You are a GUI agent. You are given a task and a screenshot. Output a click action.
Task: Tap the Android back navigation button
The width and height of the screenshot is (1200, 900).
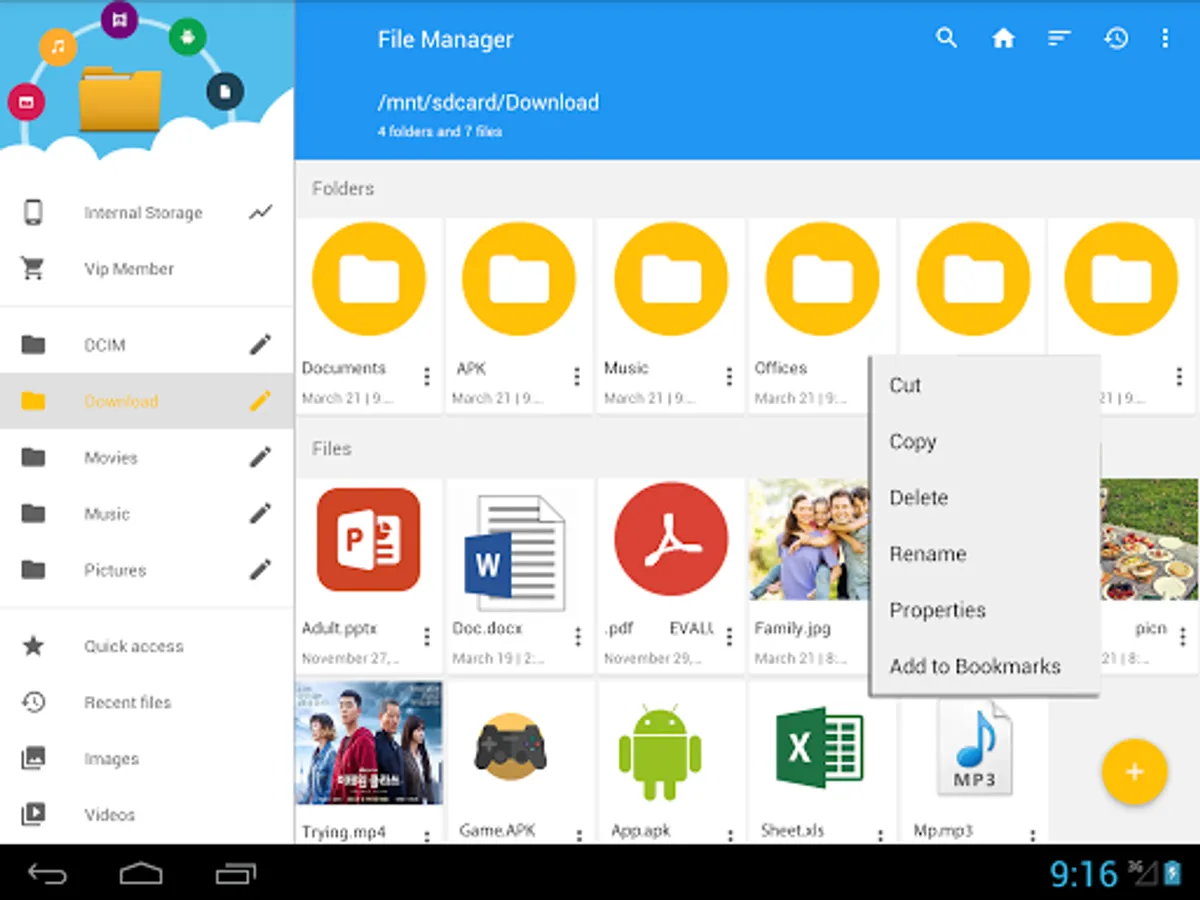(47, 874)
